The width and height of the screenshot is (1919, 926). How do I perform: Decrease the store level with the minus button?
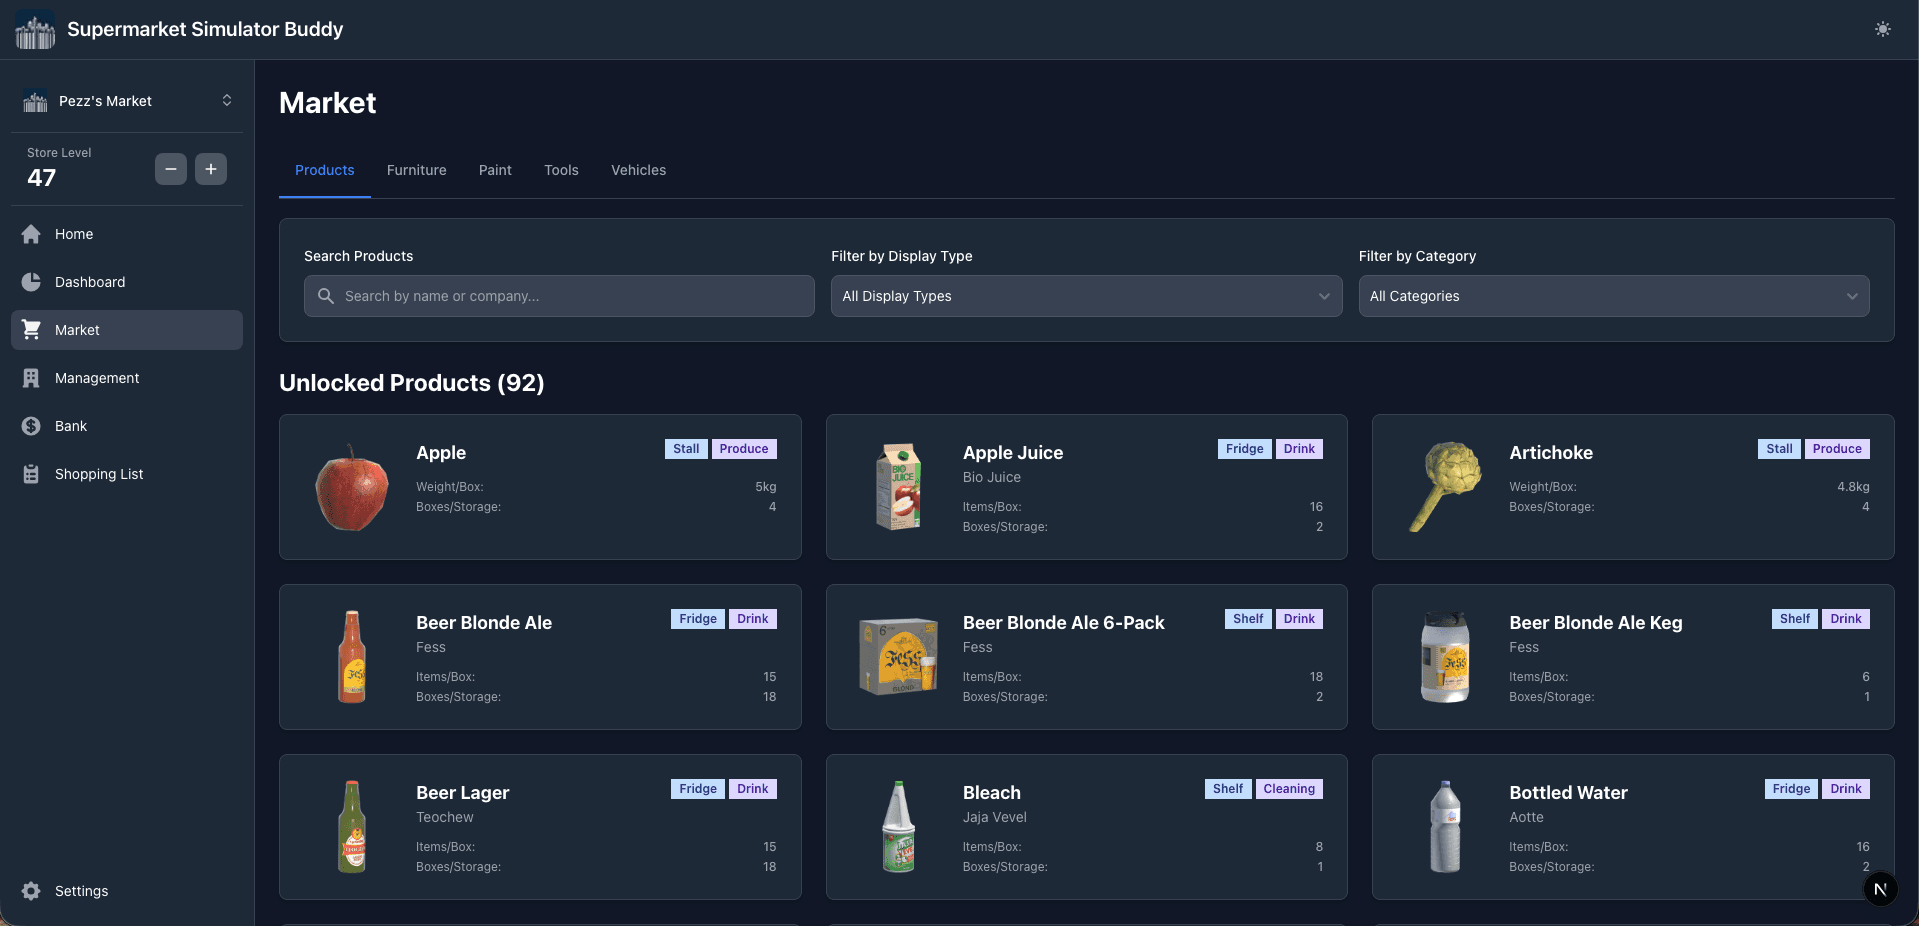[170, 169]
